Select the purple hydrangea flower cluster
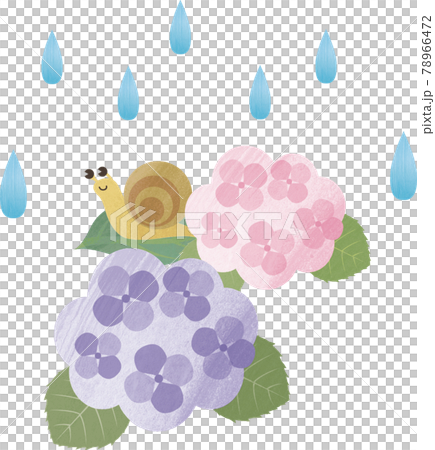 (156, 340)
